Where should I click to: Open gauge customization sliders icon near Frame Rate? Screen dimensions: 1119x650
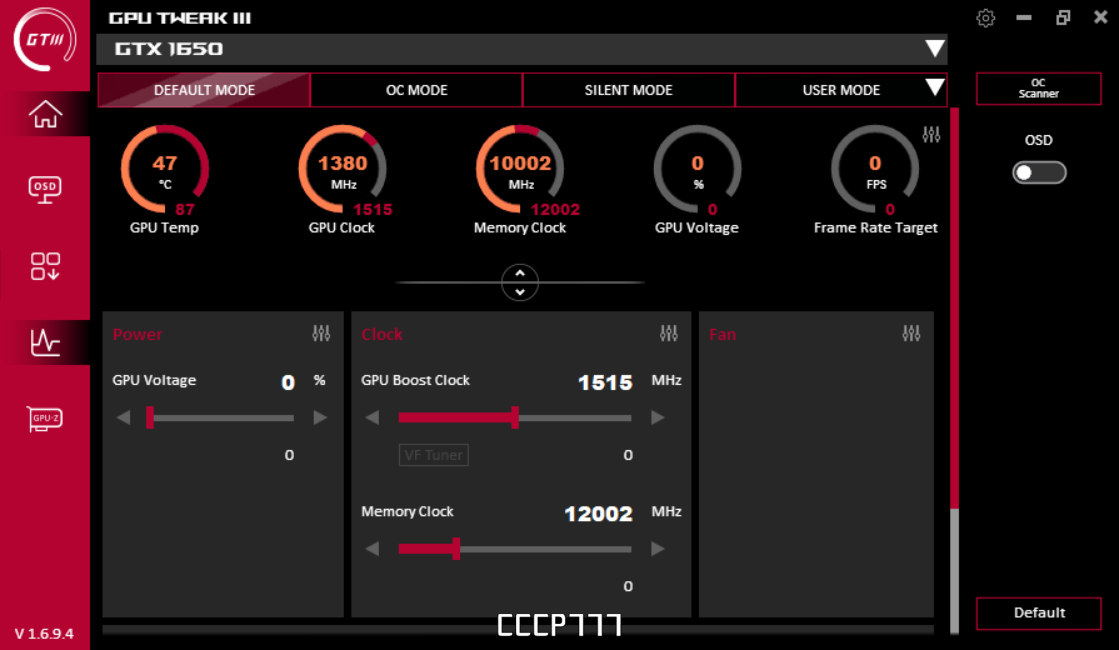point(931,134)
